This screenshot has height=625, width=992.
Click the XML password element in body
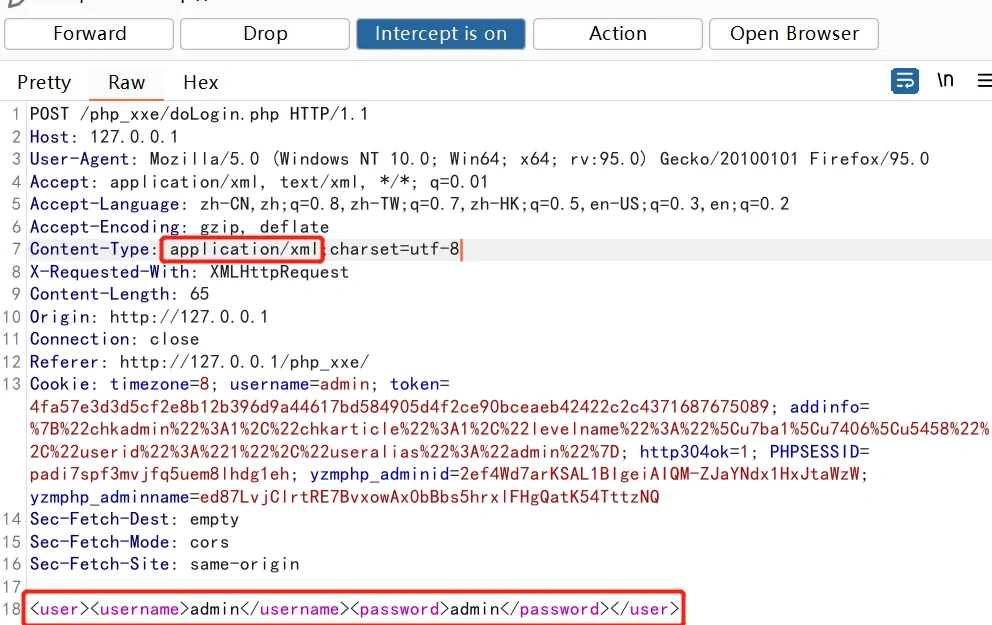coord(480,609)
